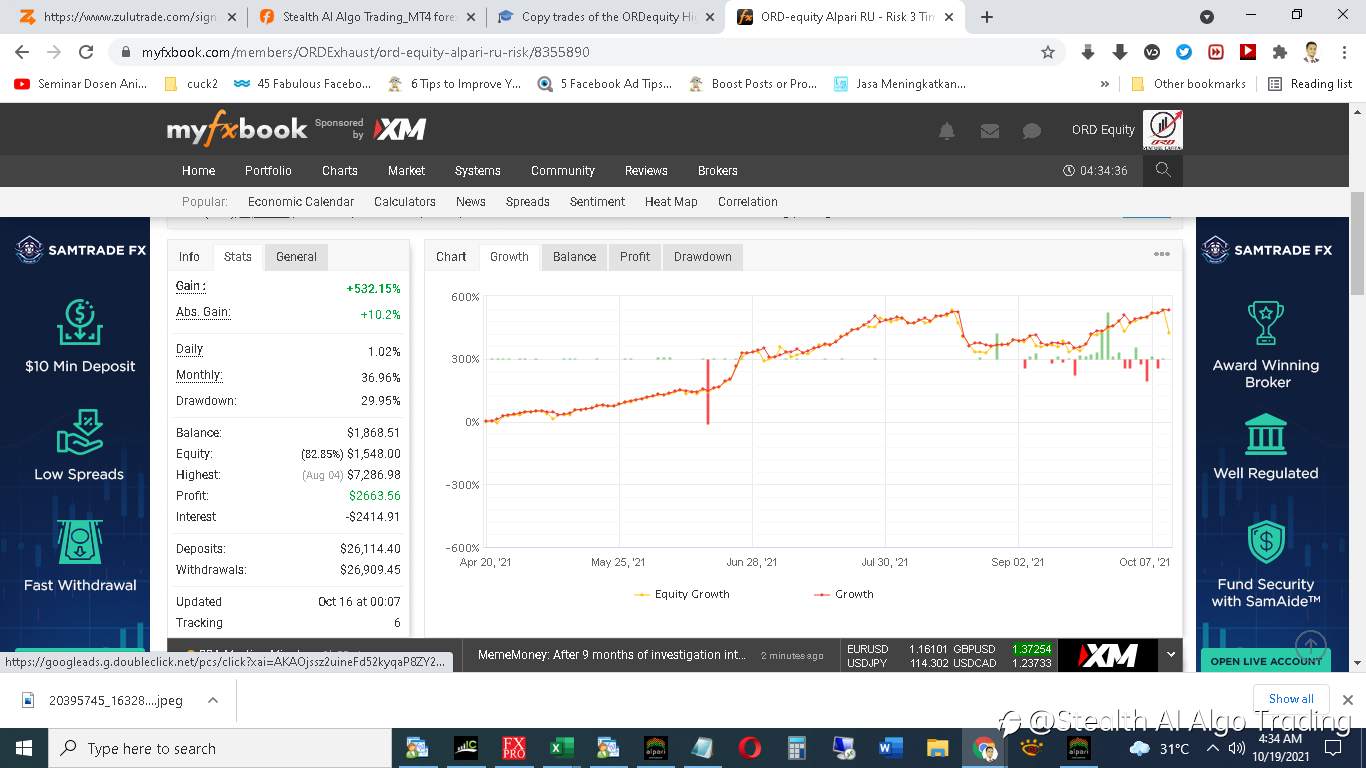Open a new browser tab
Image resolution: width=1366 pixels, height=768 pixels.
click(x=987, y=17)
